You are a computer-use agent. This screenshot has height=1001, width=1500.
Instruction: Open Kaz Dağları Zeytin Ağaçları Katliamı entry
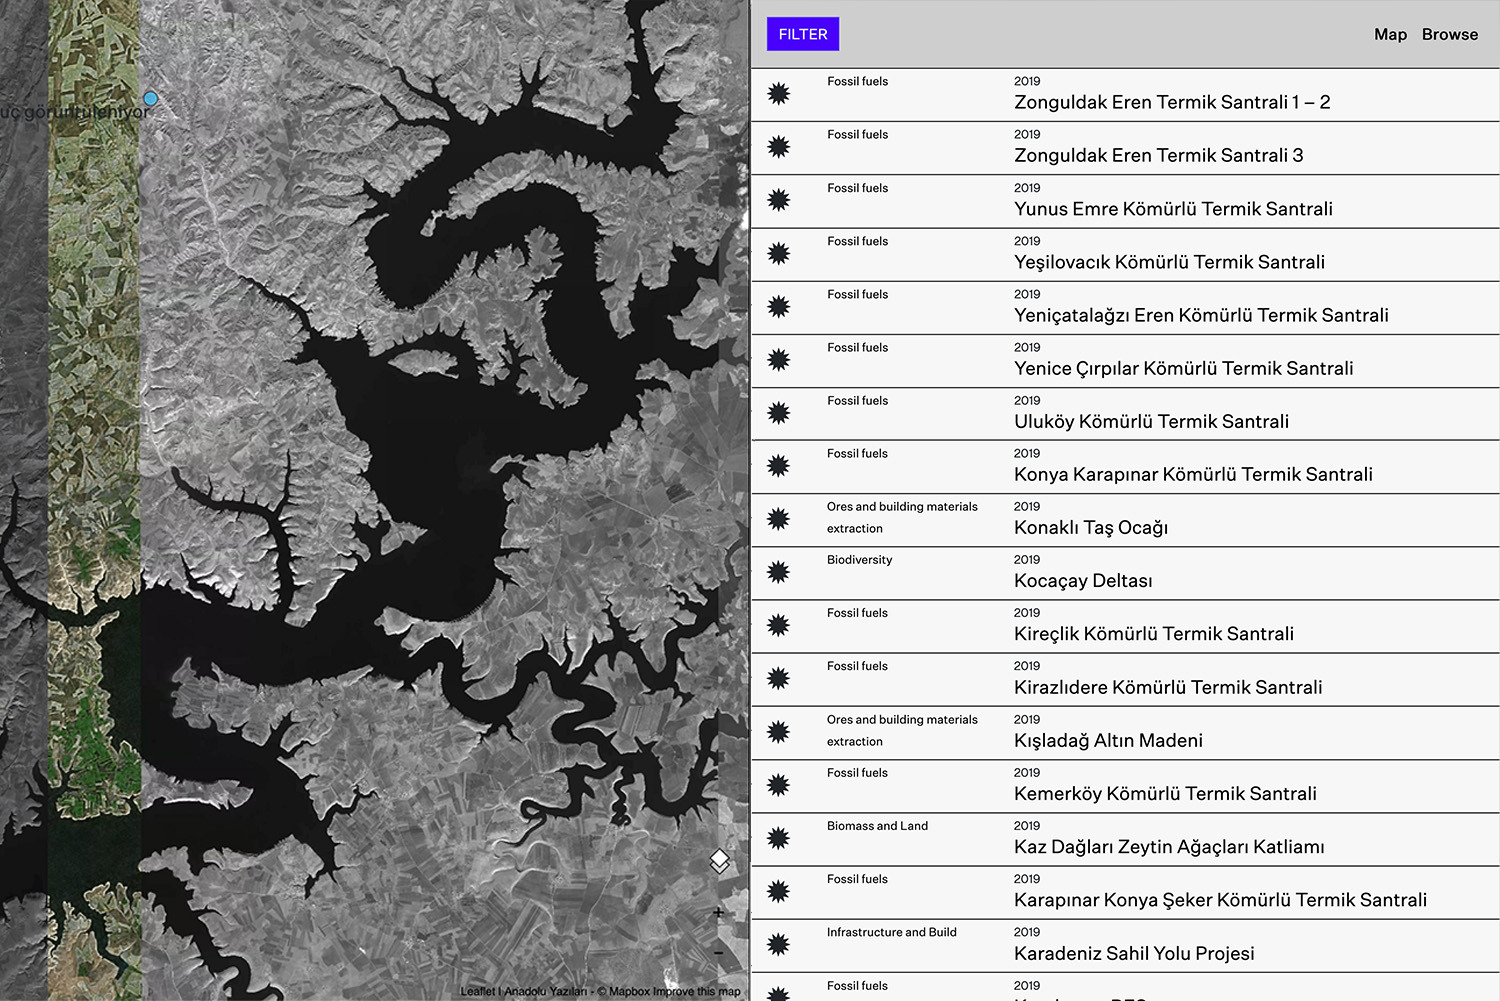[1168, 847]
